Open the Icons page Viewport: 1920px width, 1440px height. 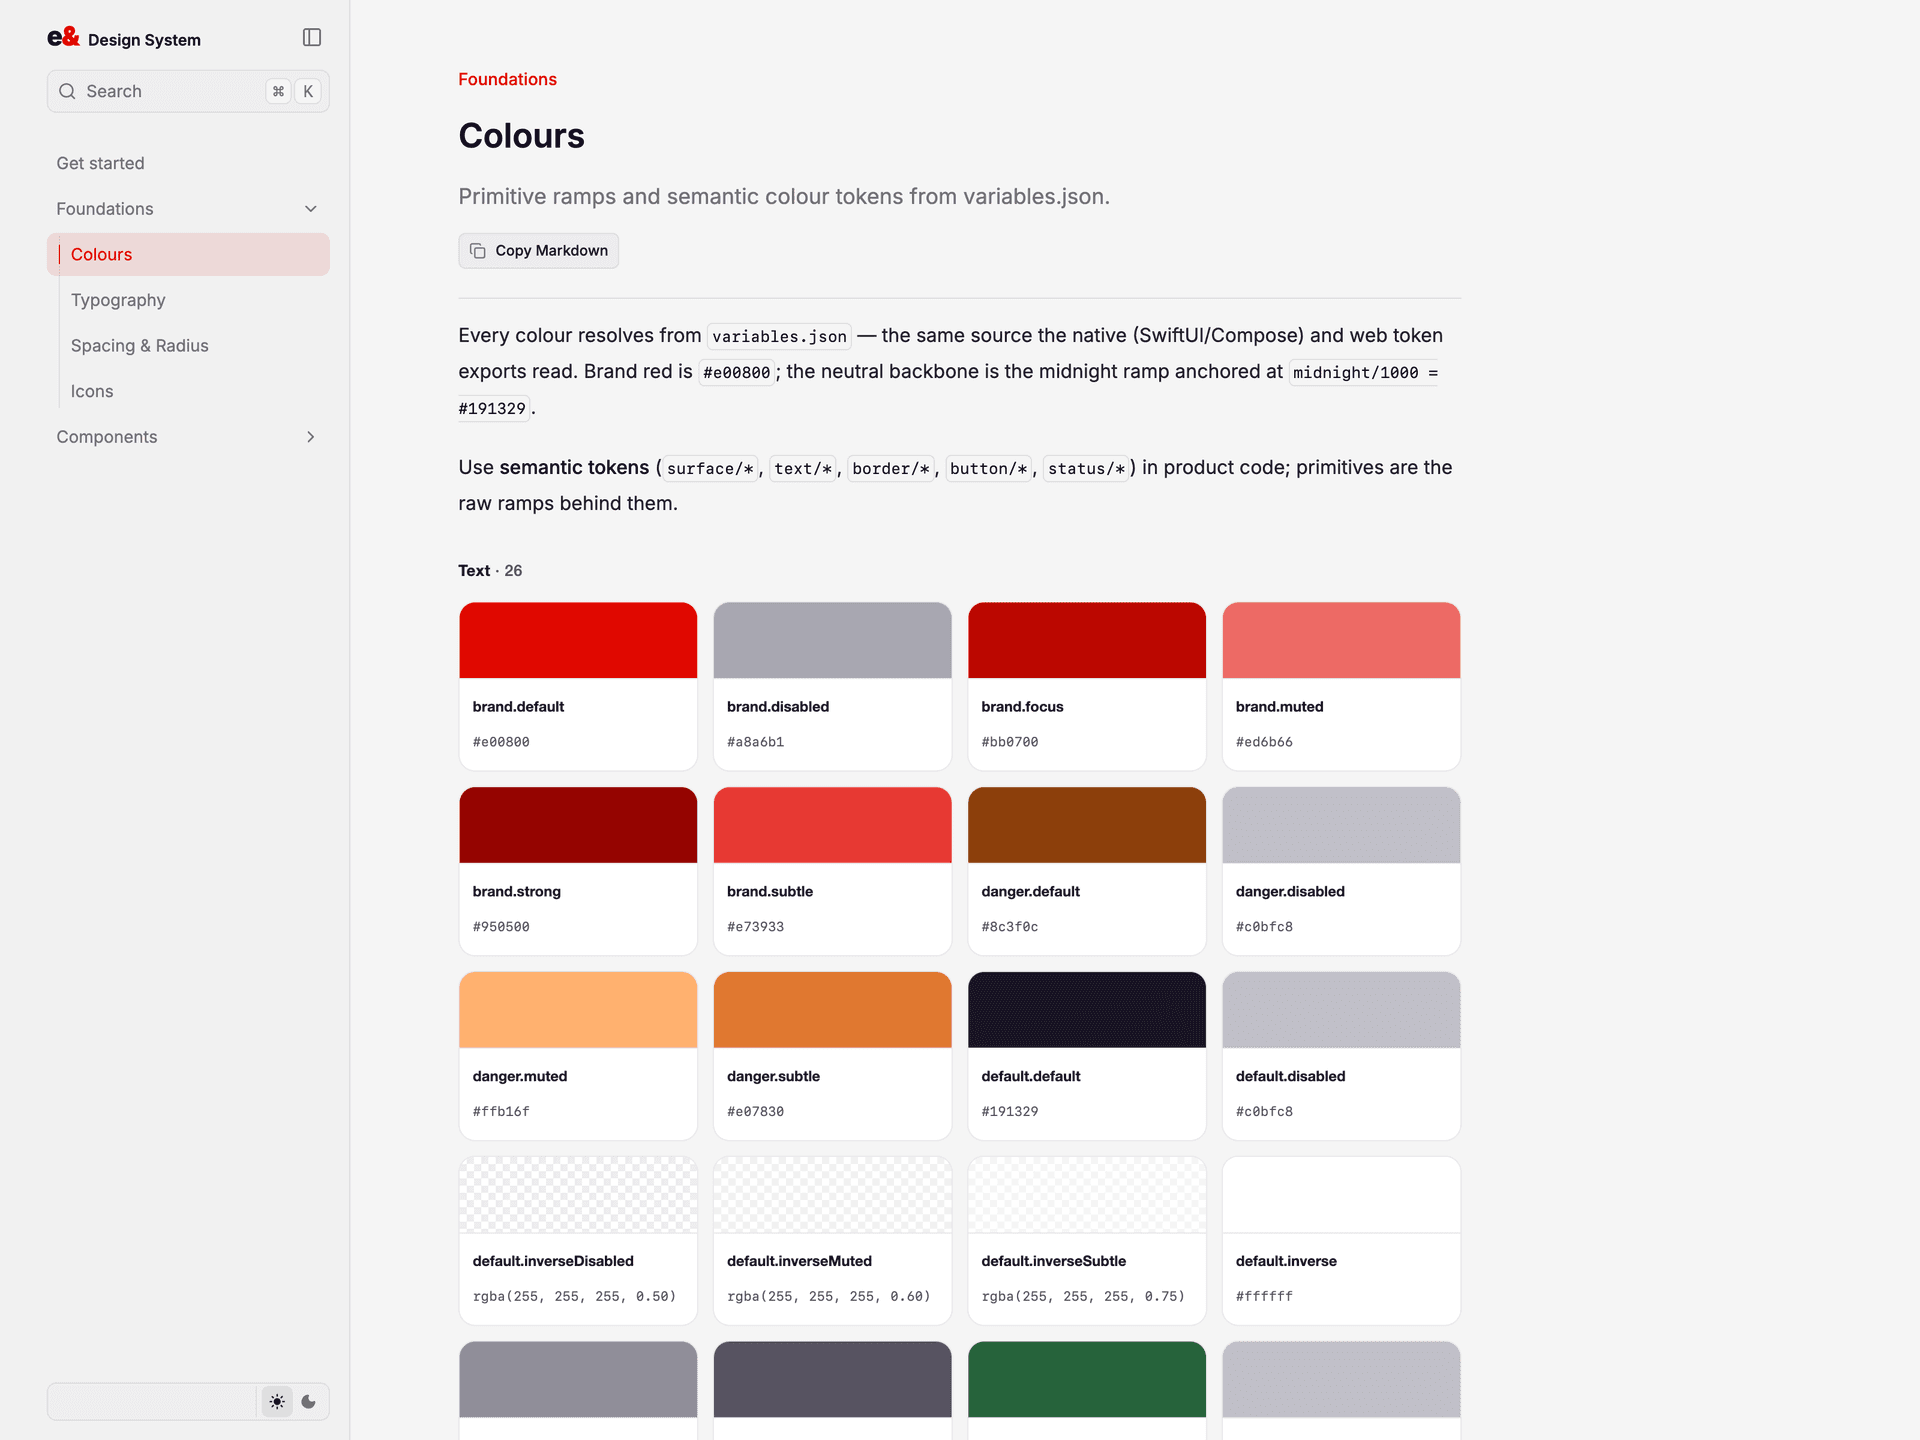92,391
